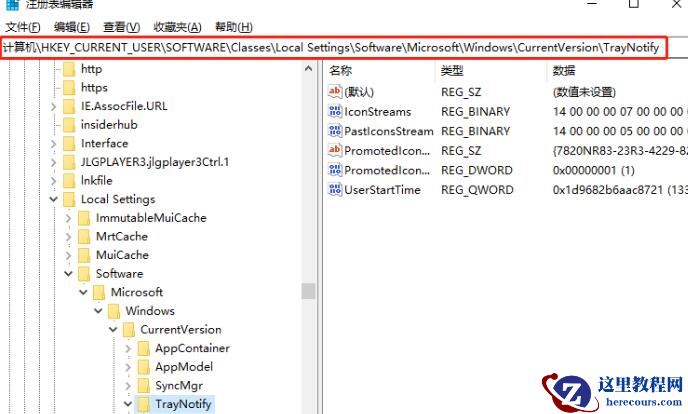The width and height of the screenshot is (688, 414).
Task: Open the 查看(V) menu
Action: 122,27
